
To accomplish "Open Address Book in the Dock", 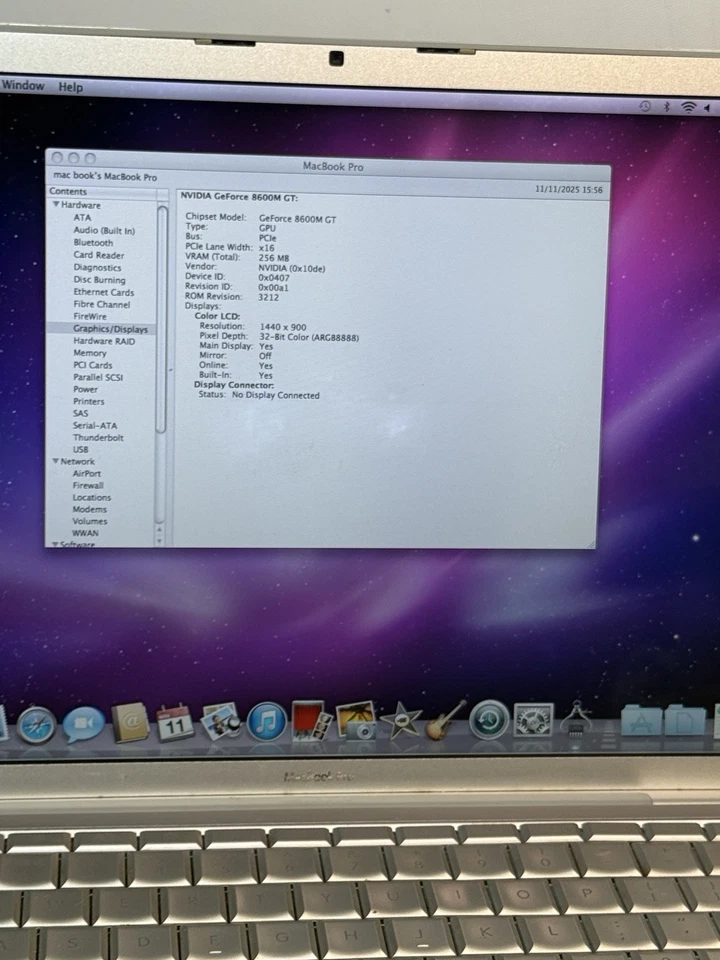I will pos(130,722).
